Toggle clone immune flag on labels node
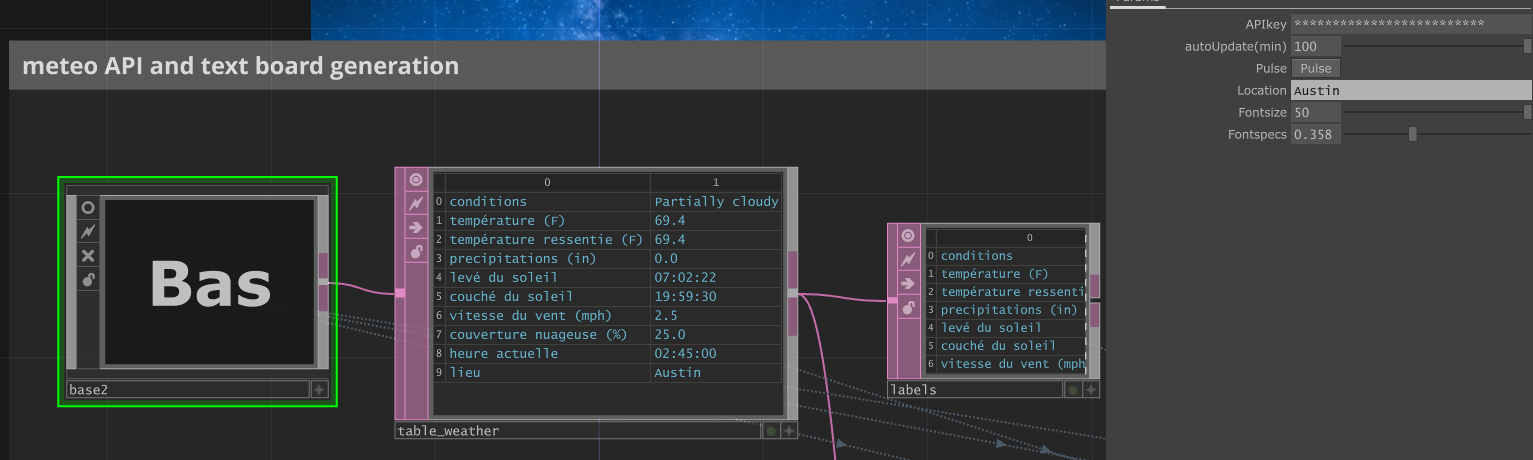This screenshot has height=460, width=1533. 908,260
